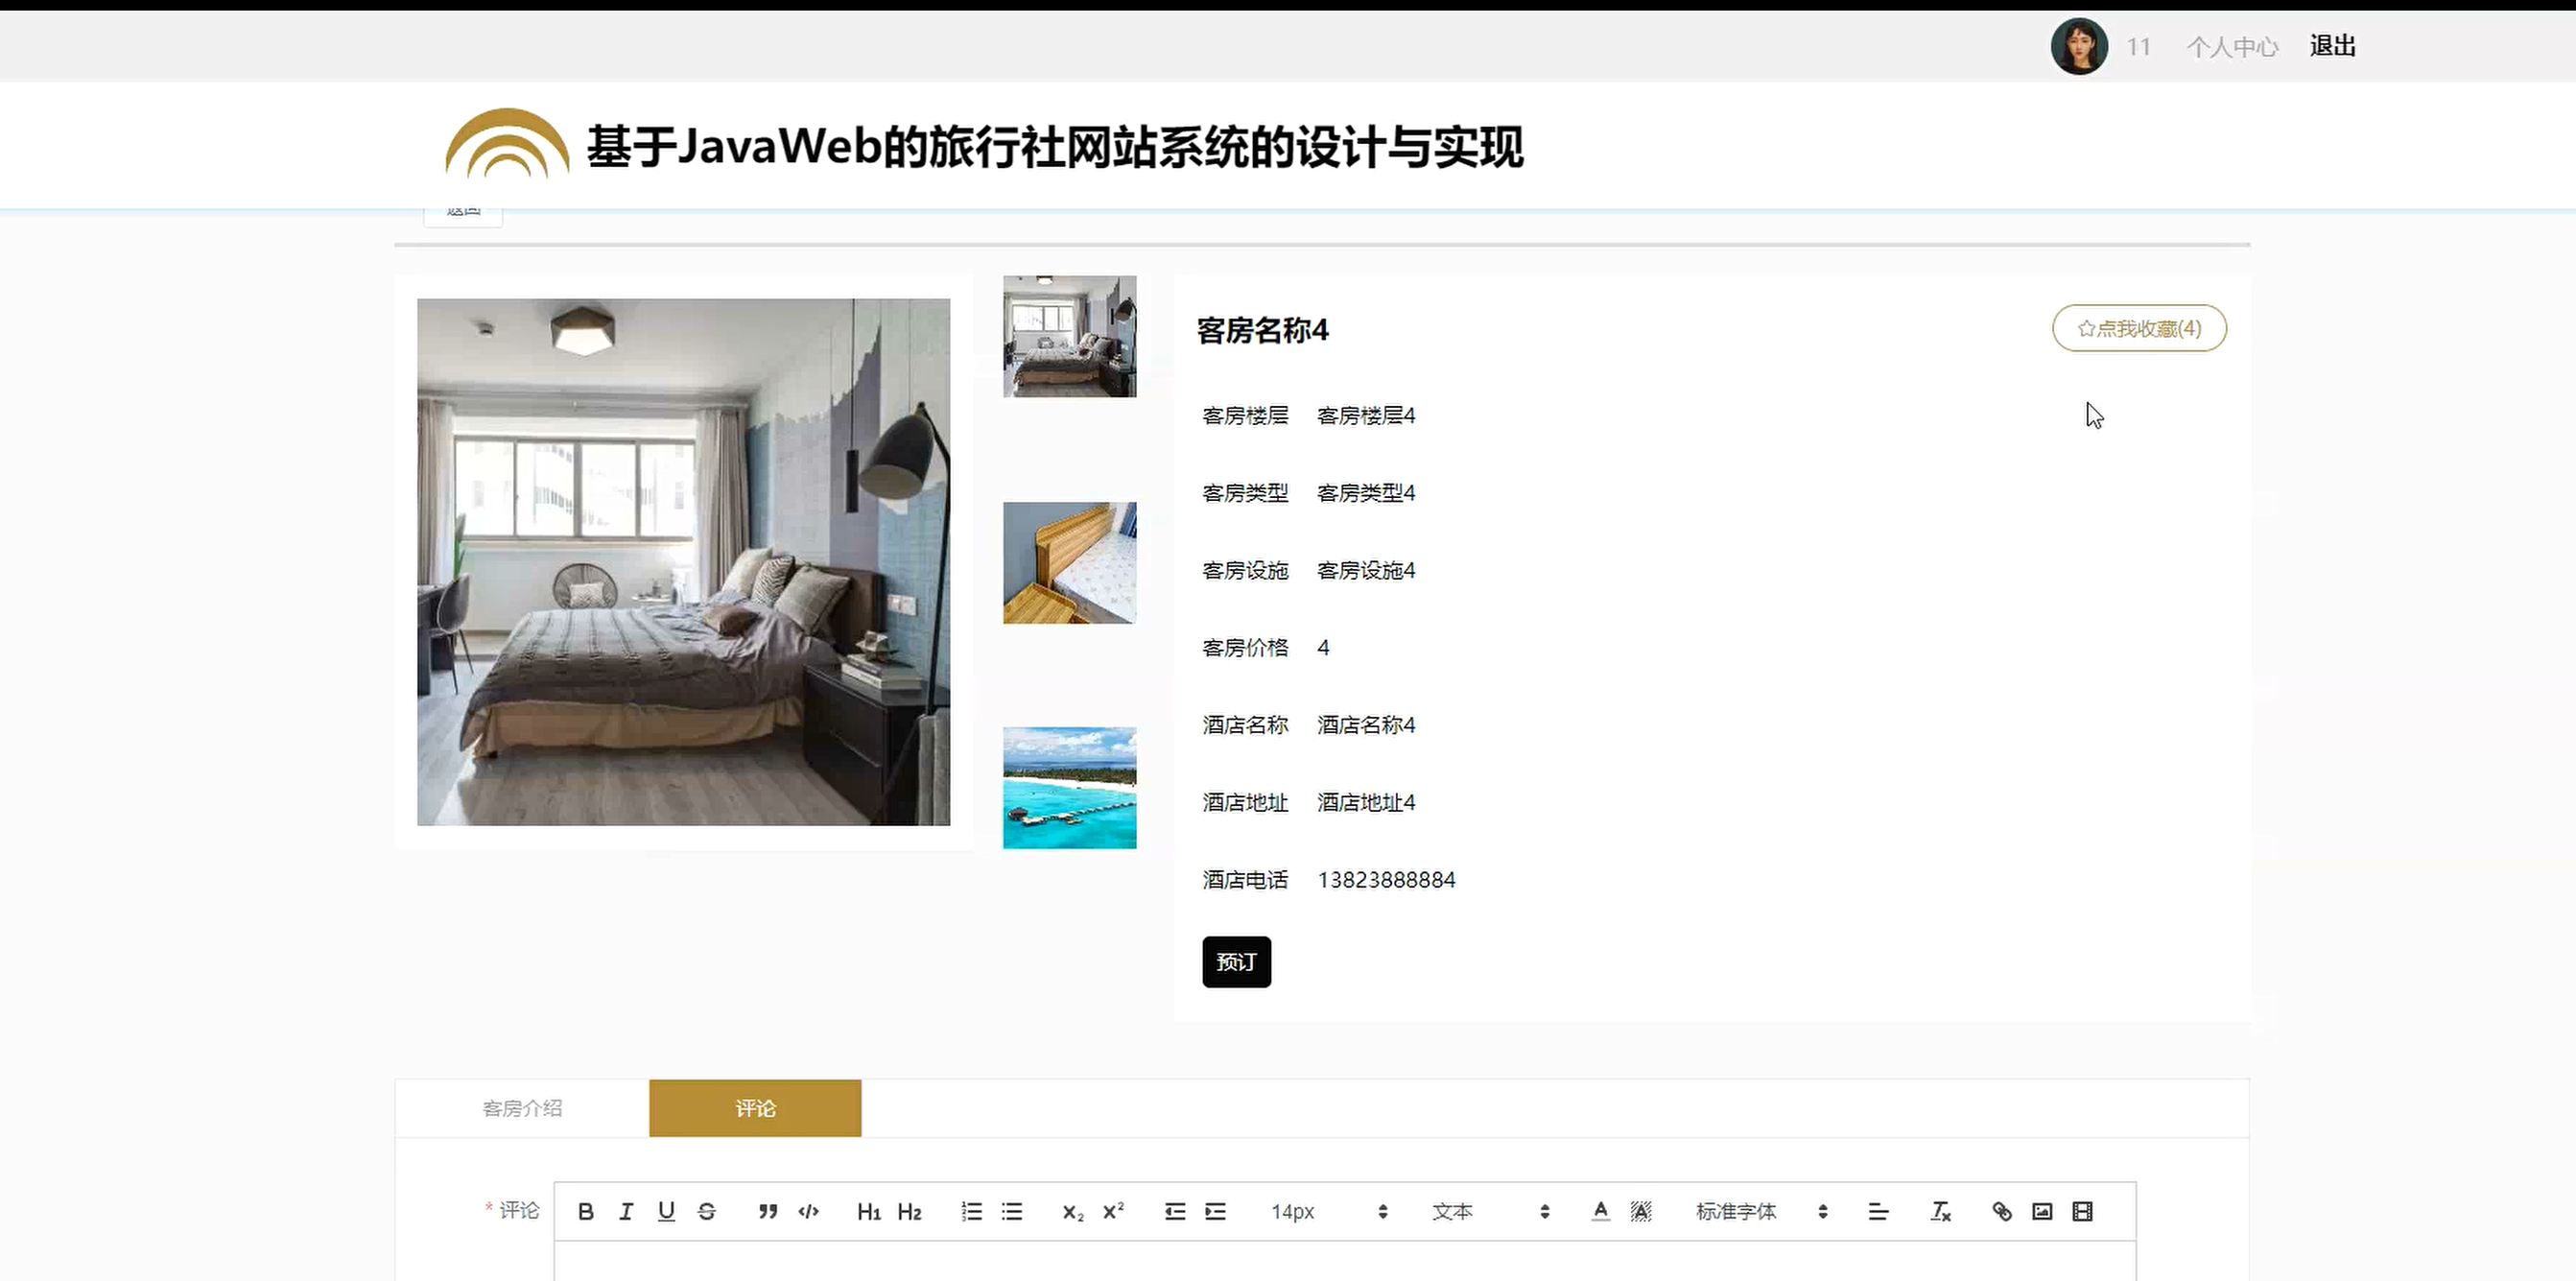Clear text formatting in editor
This screenshot has height=1281, width=2576.
click(x=1940, y=1211)
